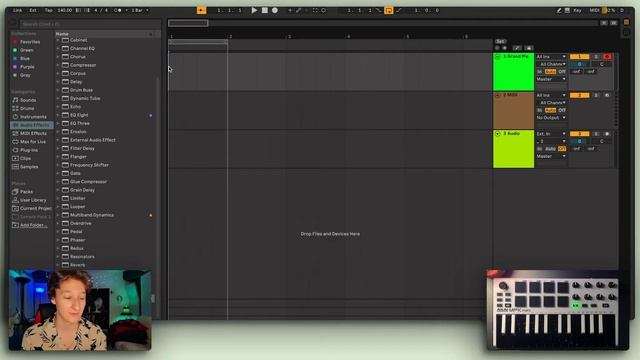
Task: Expand the Reverb folder
Action: (x=58, y=265)
